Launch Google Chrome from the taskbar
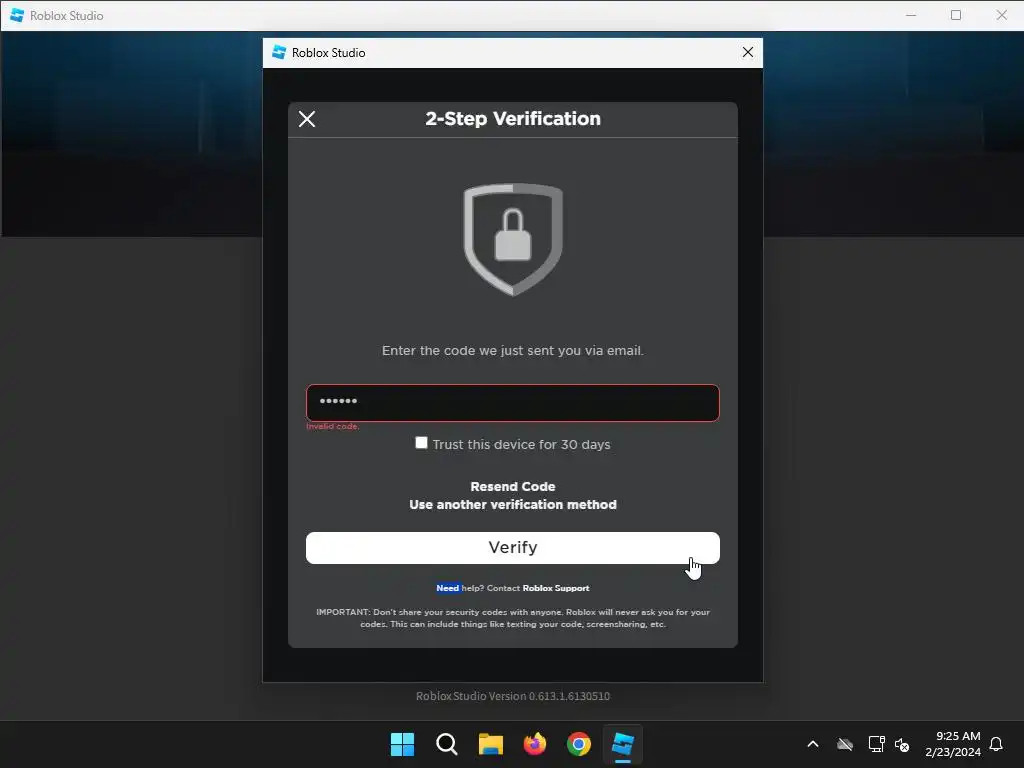Viewport: 1024px width, 768px height. [579, 744]
